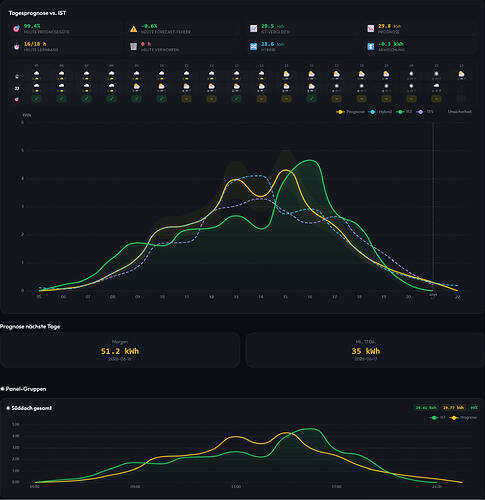Click the Süddach gesamt group title

click(x=31, y=408)
